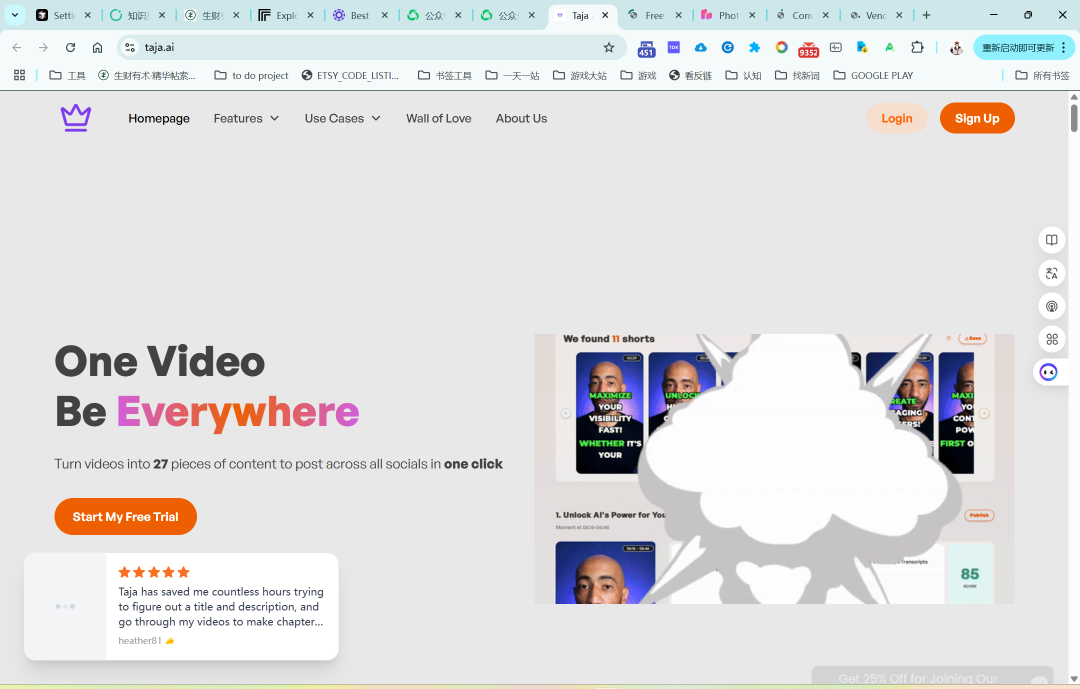This screenshot has width=1080, height=689.
Task: Open the ETSY_CODE_LISTI bookmark
Action: click(351, 75)
